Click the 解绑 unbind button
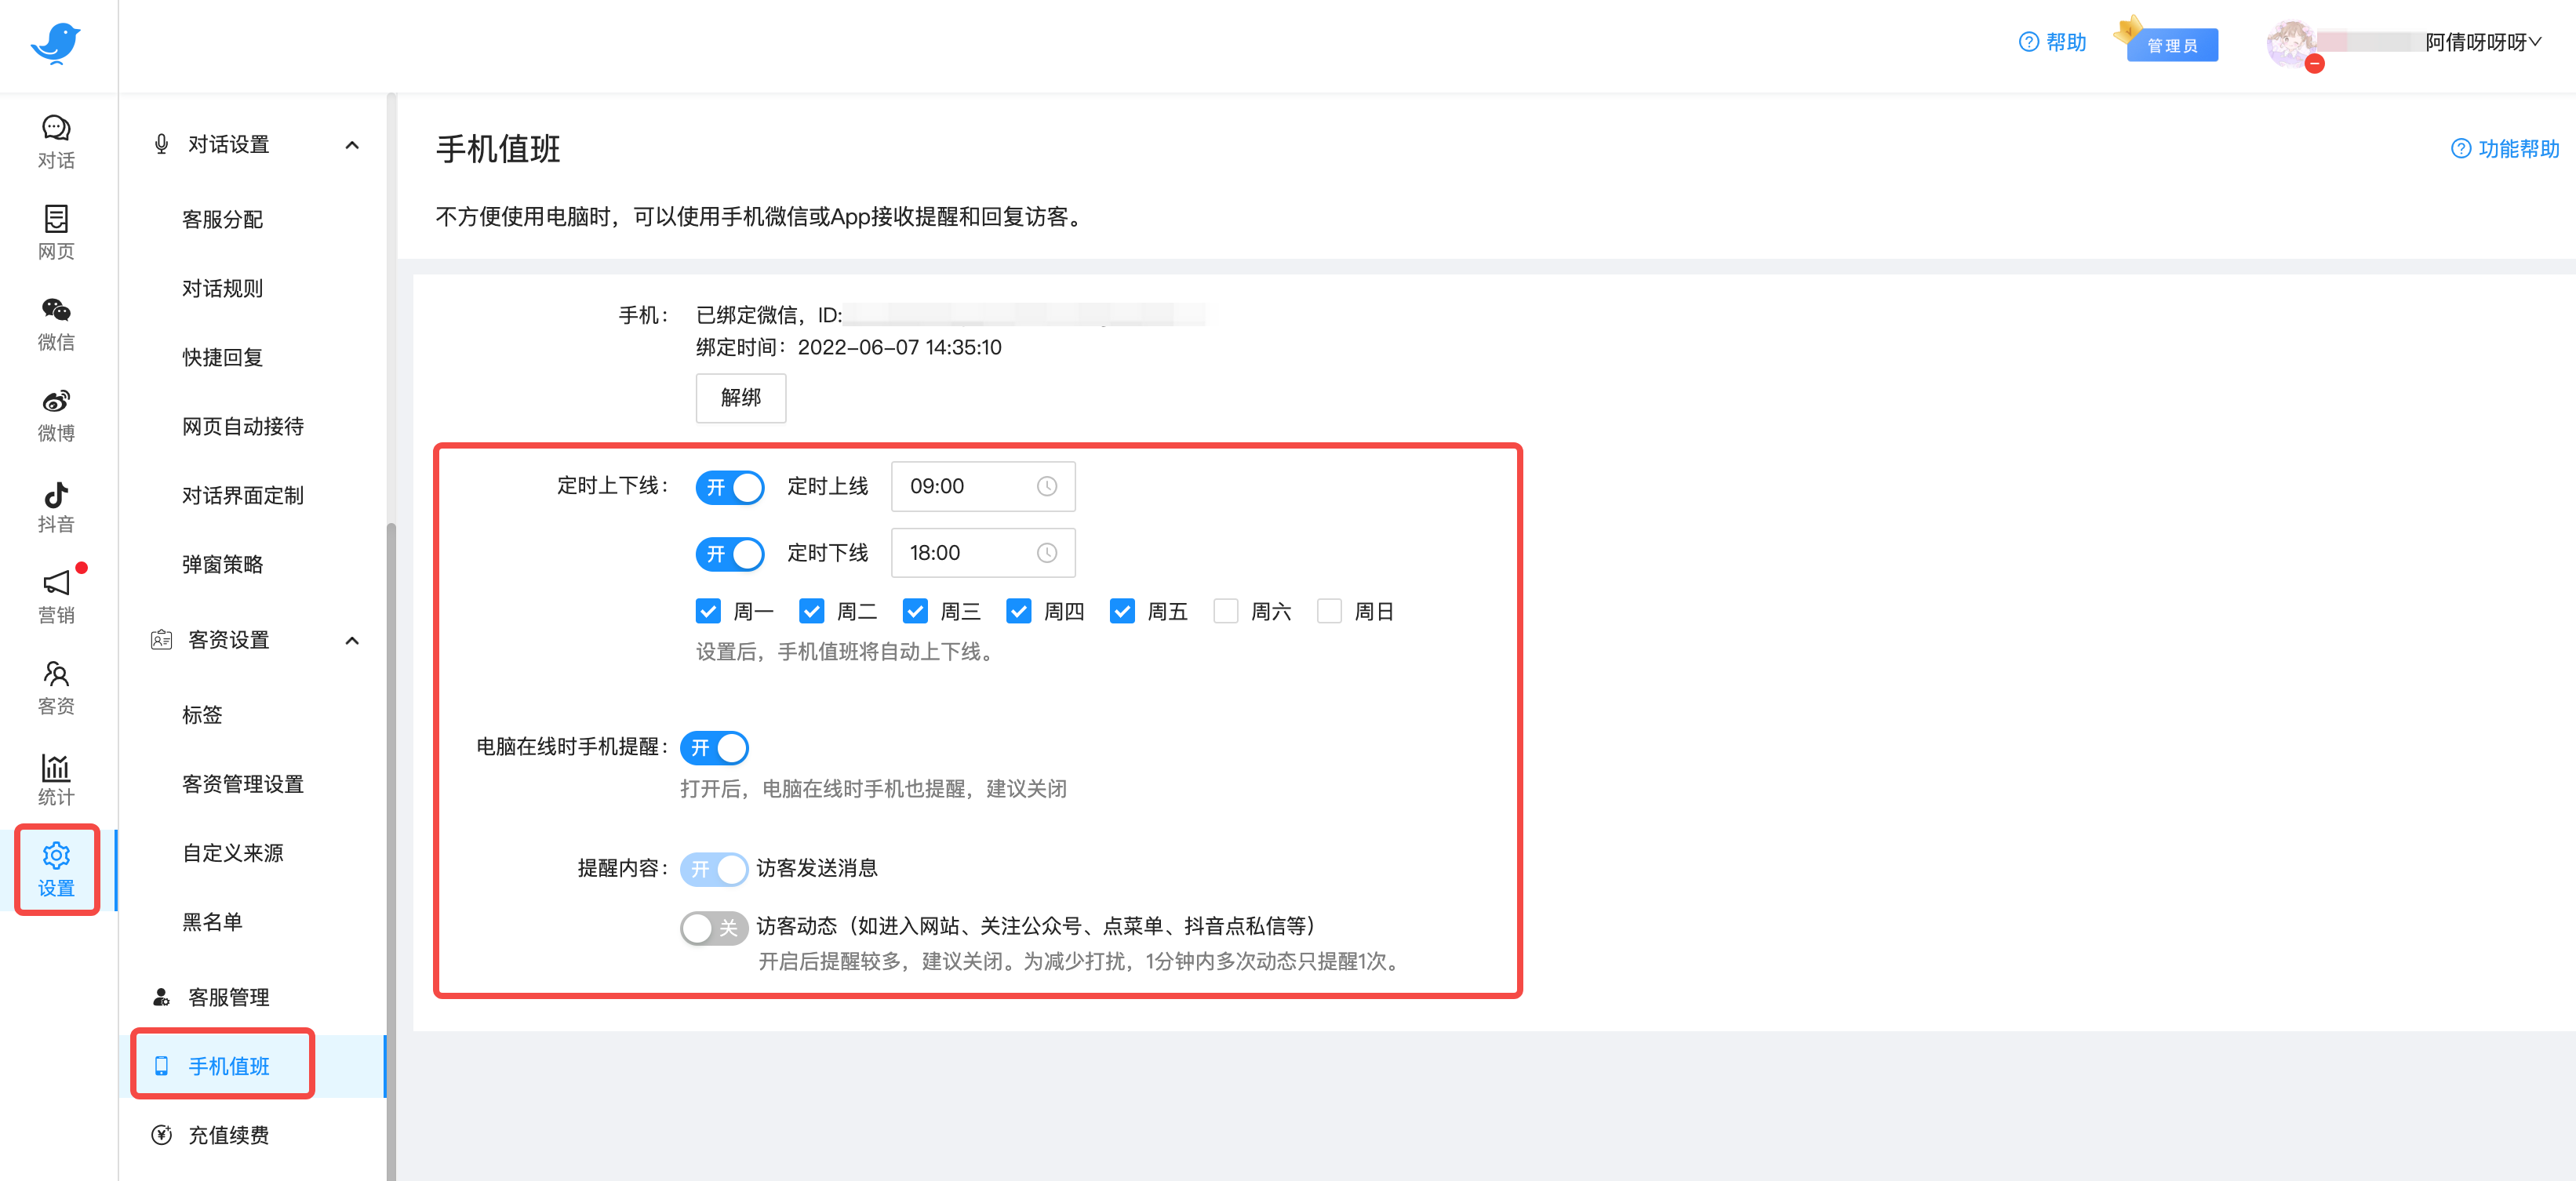This screenshot has width=2576, height=1181. point(740,397)
